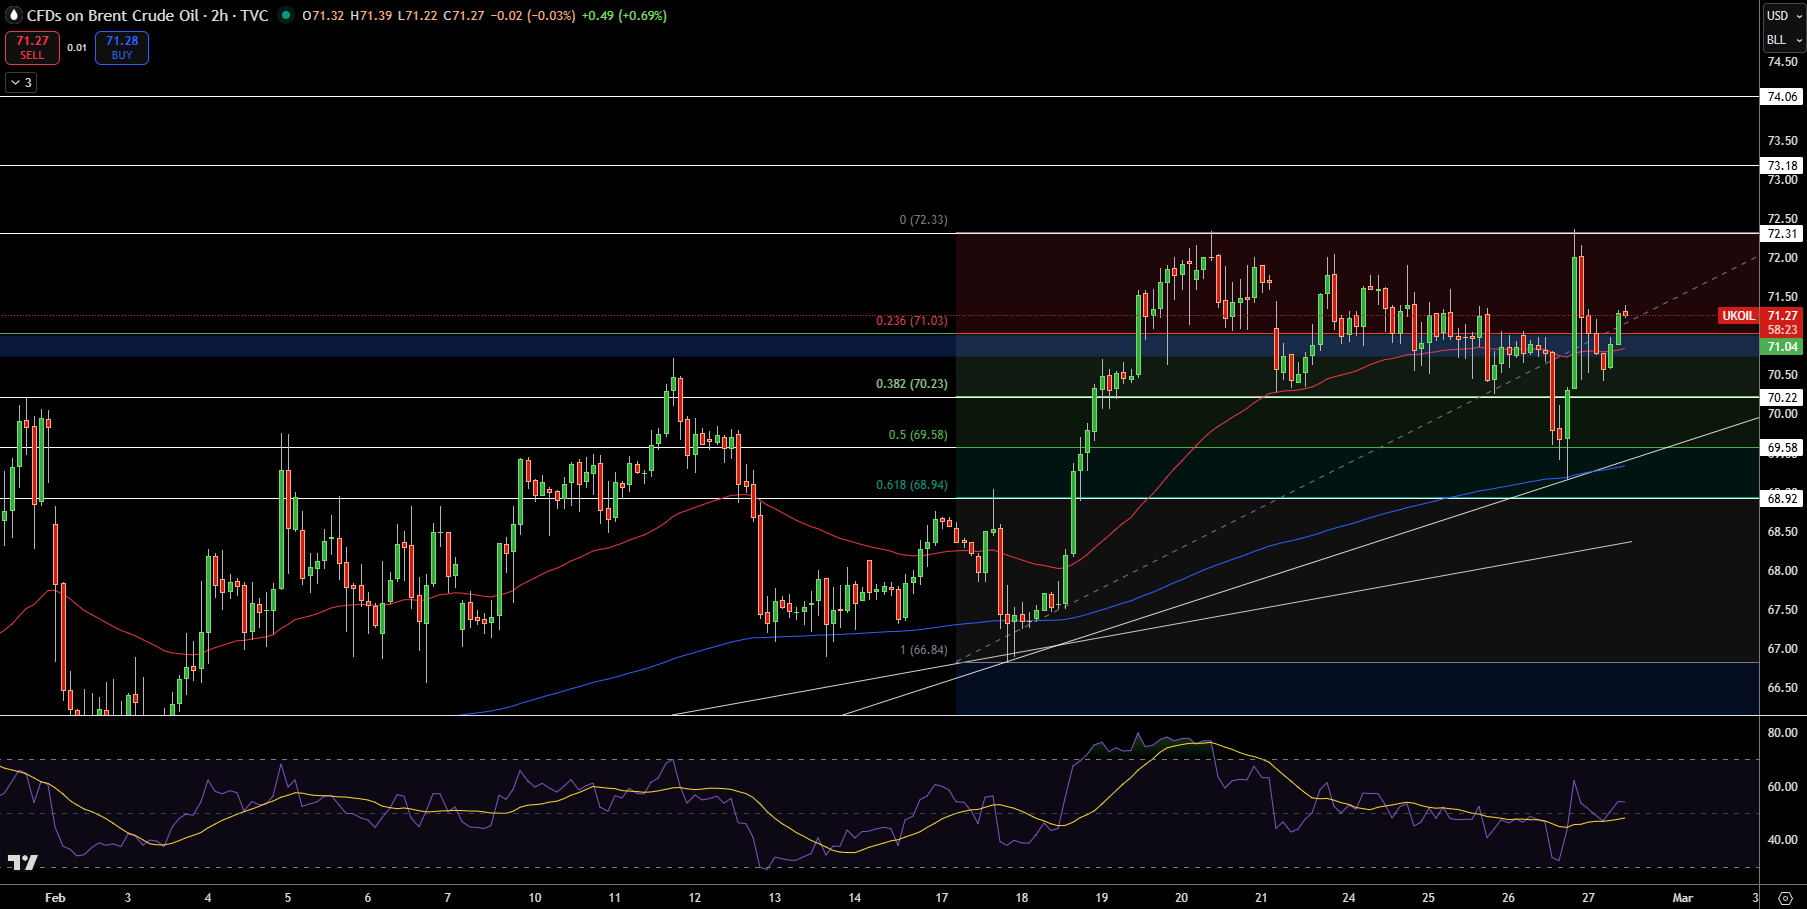Click the UKOIL symbol price label
Viewport: 1807px width, 909px height.
[1738, 316]
